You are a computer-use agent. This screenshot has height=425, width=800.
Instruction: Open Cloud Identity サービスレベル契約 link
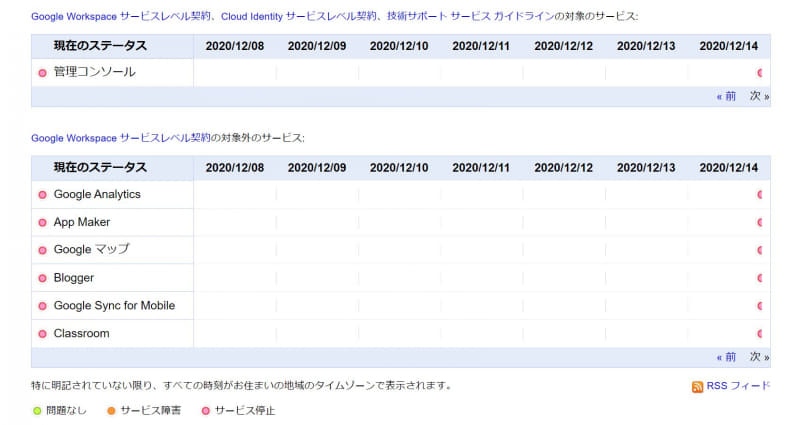299,16
